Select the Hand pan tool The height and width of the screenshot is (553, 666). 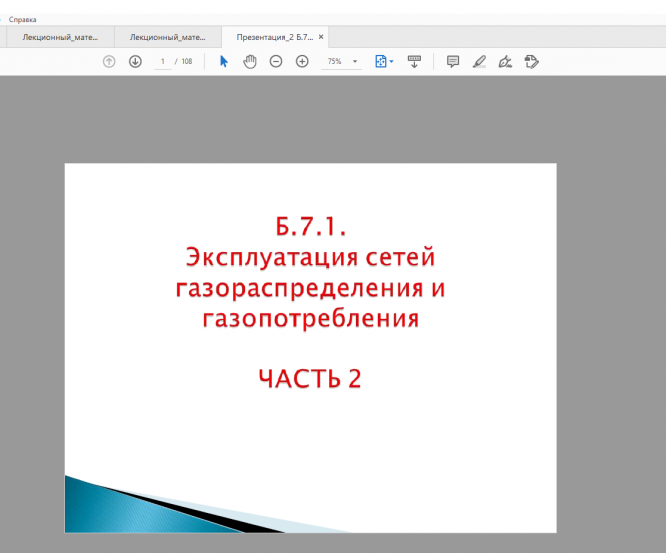[250, 62]
